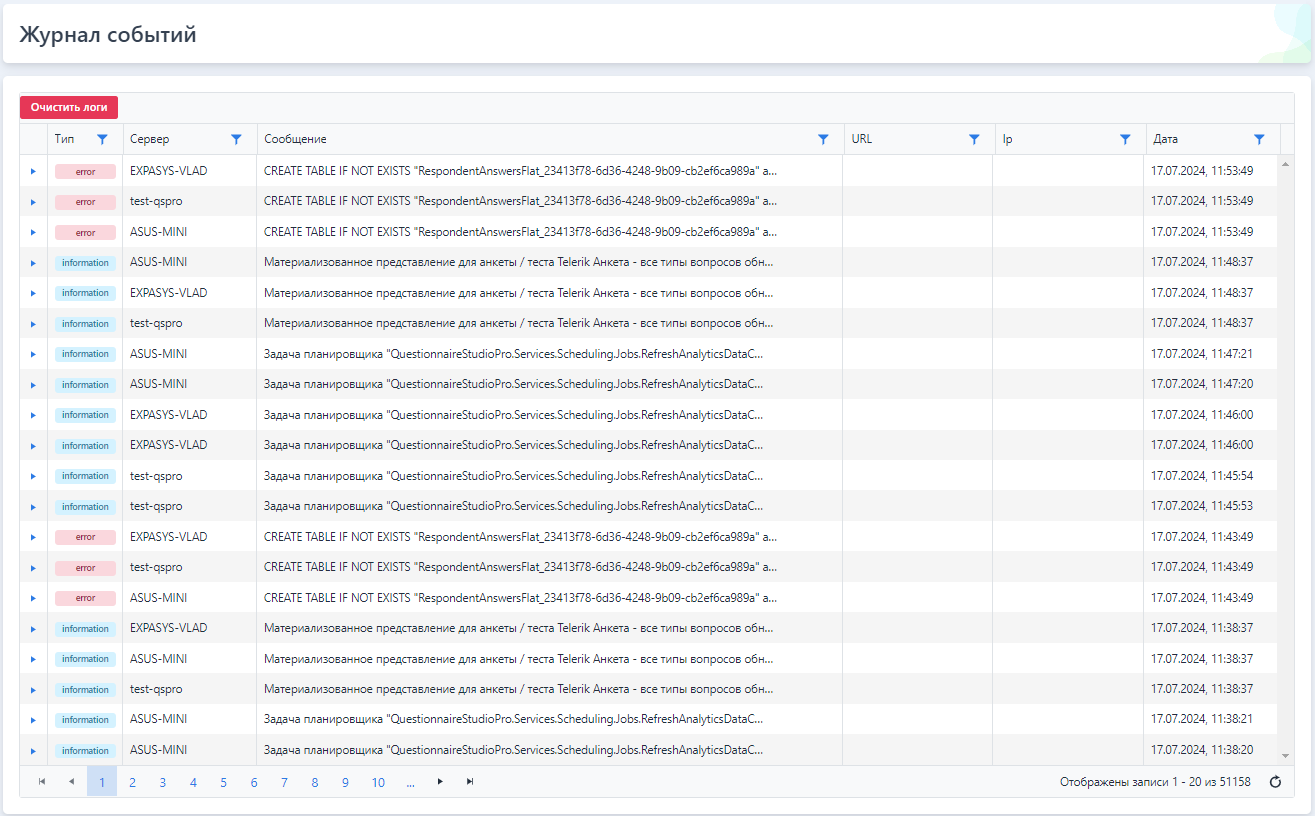Click the Очистить логи button

69,108
